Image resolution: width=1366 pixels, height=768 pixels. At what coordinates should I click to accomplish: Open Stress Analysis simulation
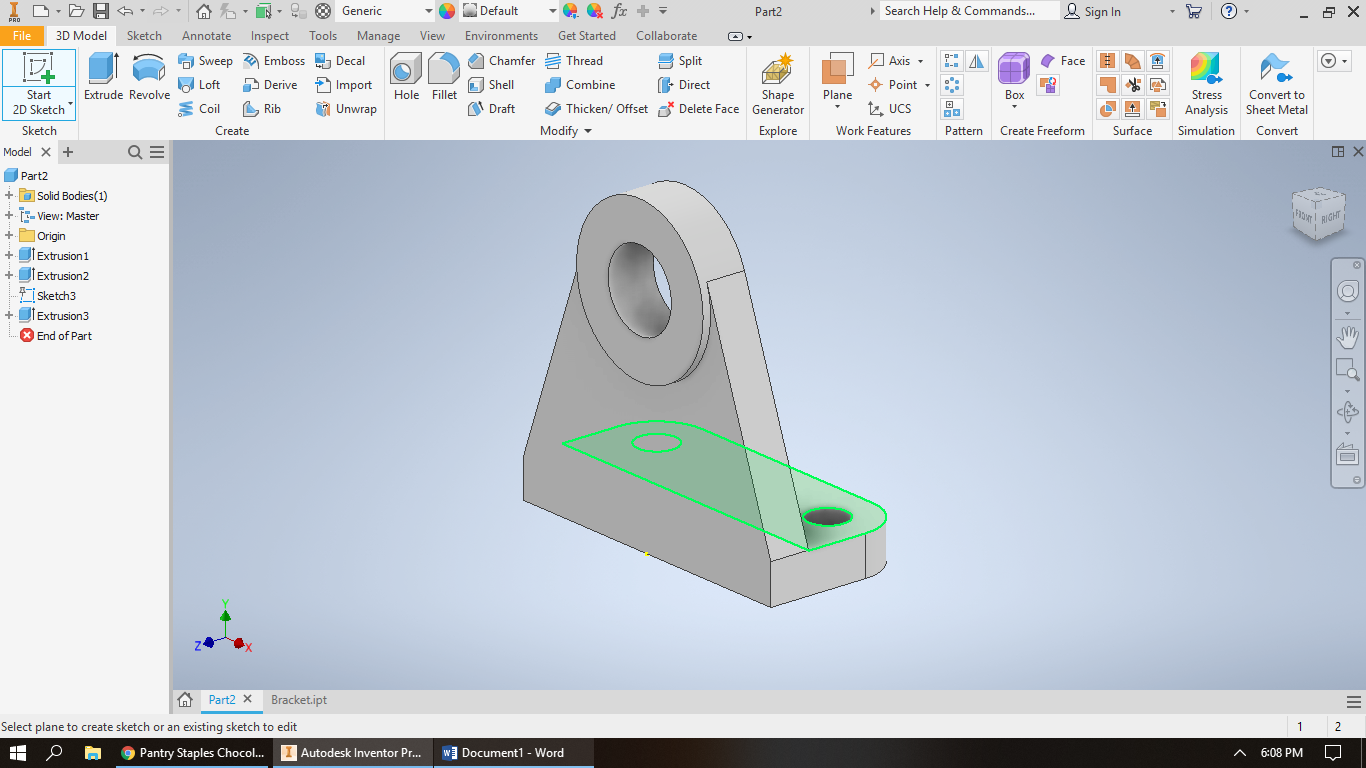pos(1206,85)
